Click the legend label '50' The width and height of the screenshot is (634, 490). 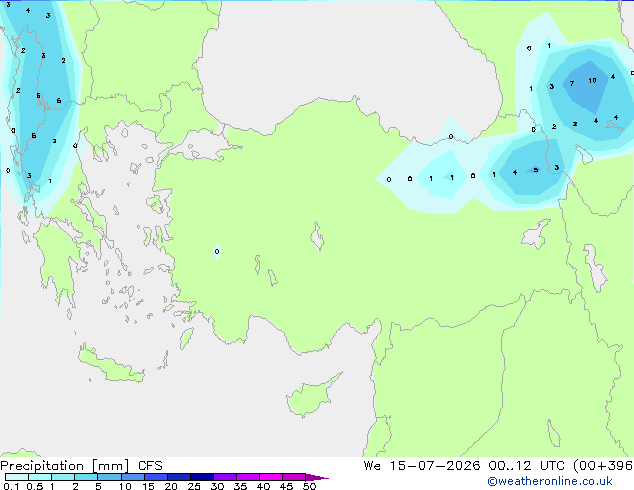(x=309, y=486)
